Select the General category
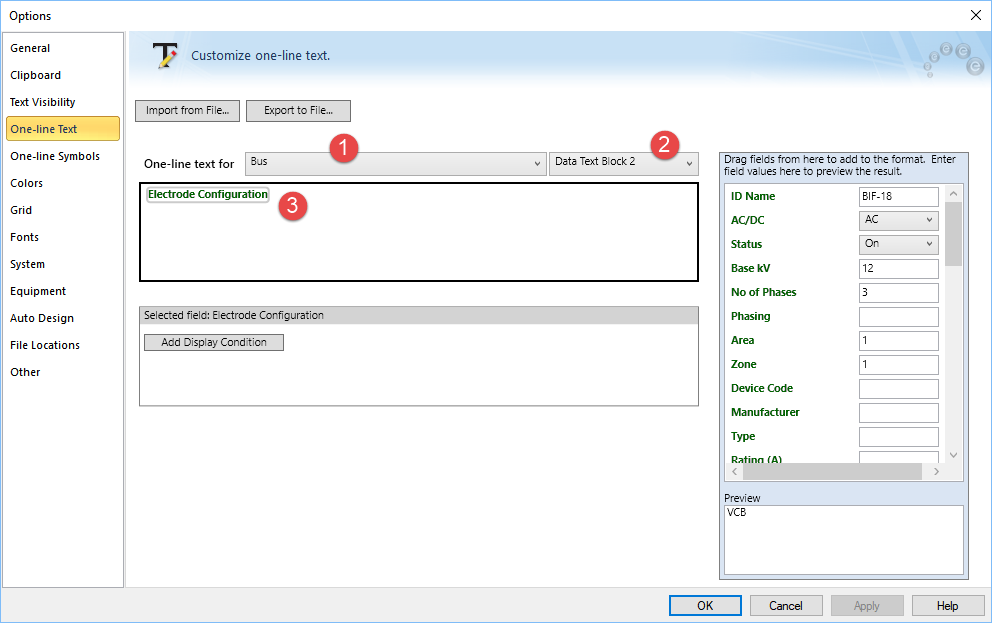Screen dimensions: 992x623 (30, 48)
